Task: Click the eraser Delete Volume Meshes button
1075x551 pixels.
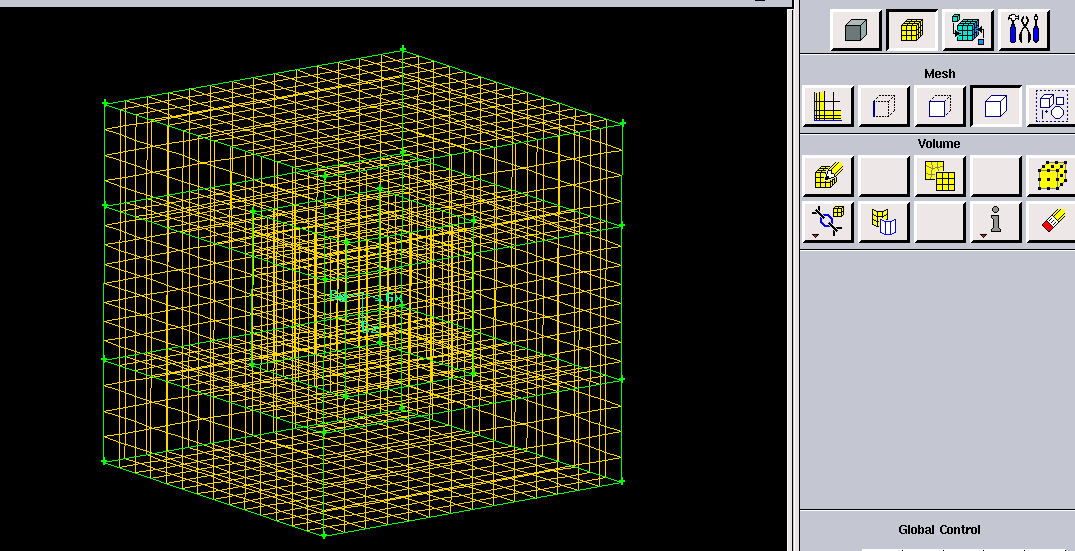Action: (1050, 222)
